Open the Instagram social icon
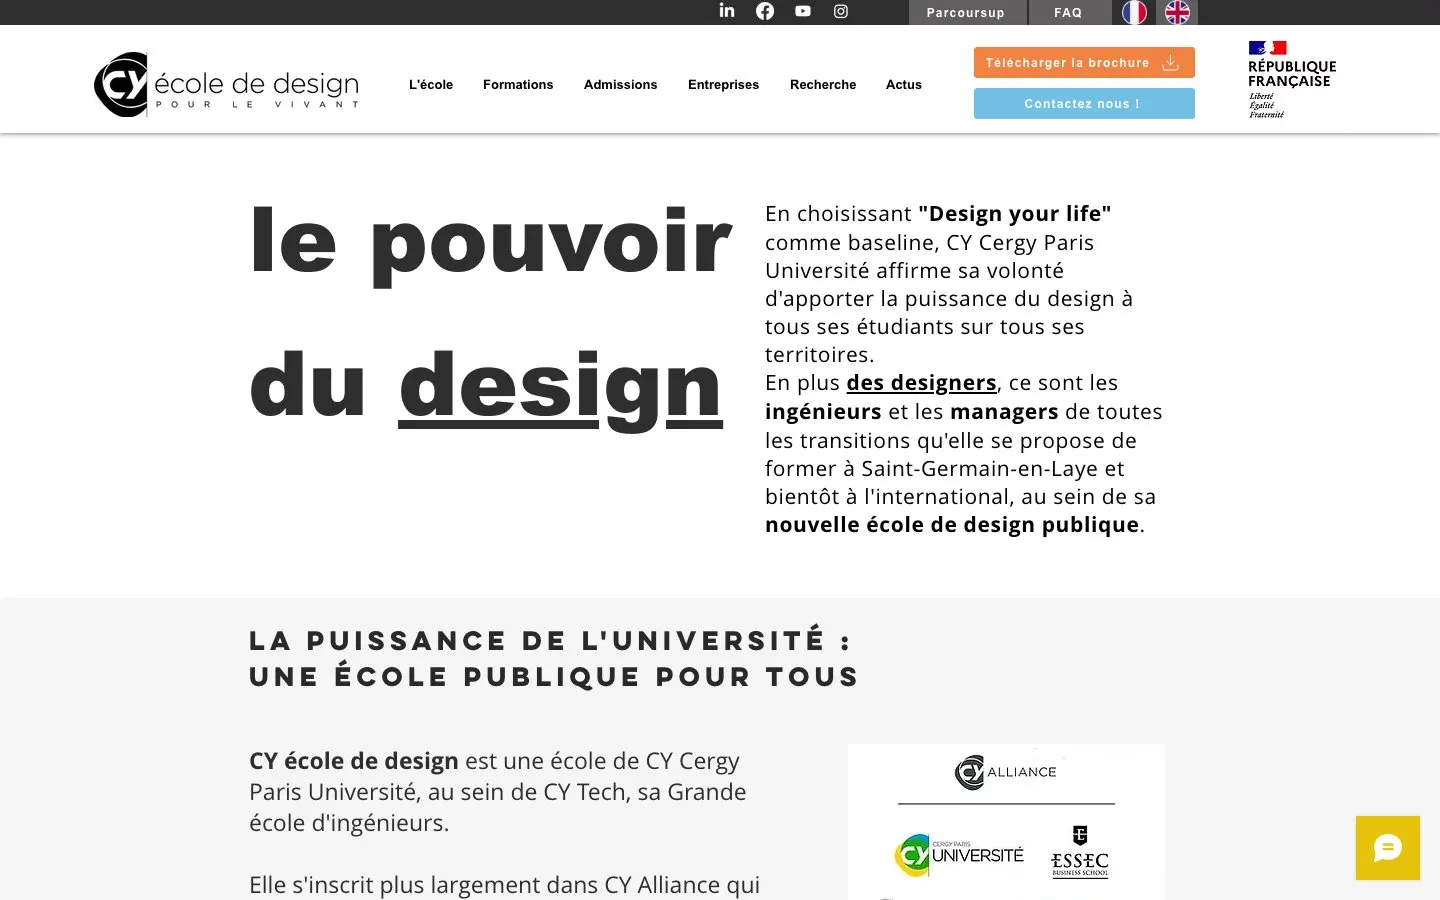Image resolution: width=1440 pixels, height=900 pixels. (841, 11)
